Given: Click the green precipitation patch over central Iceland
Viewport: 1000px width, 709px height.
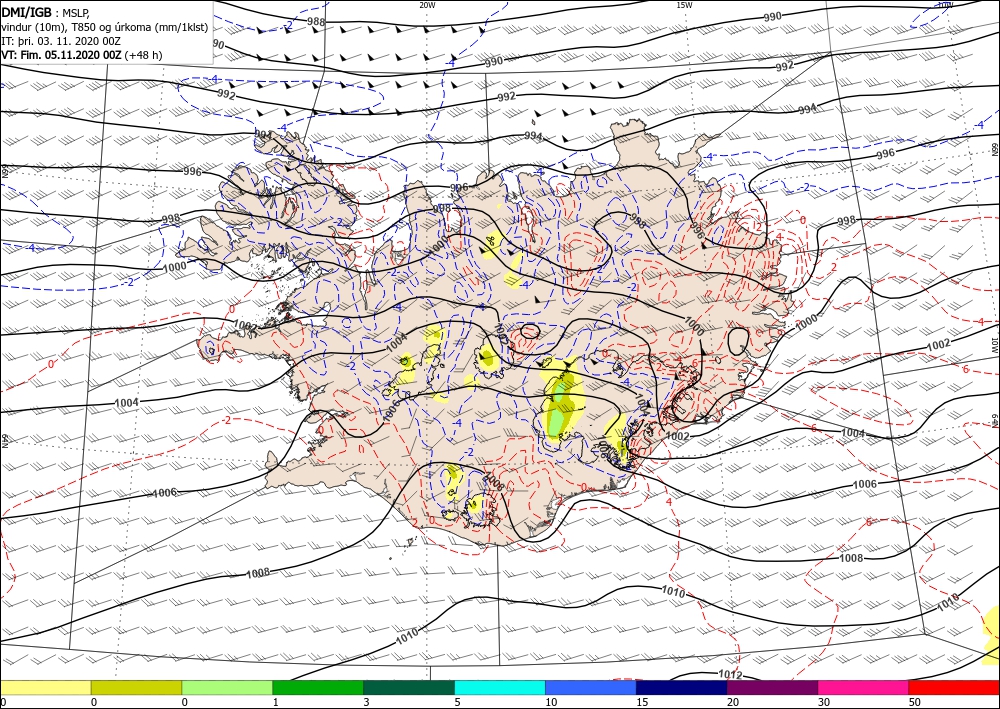Looking at the screenshot, I should coord(560,408).
